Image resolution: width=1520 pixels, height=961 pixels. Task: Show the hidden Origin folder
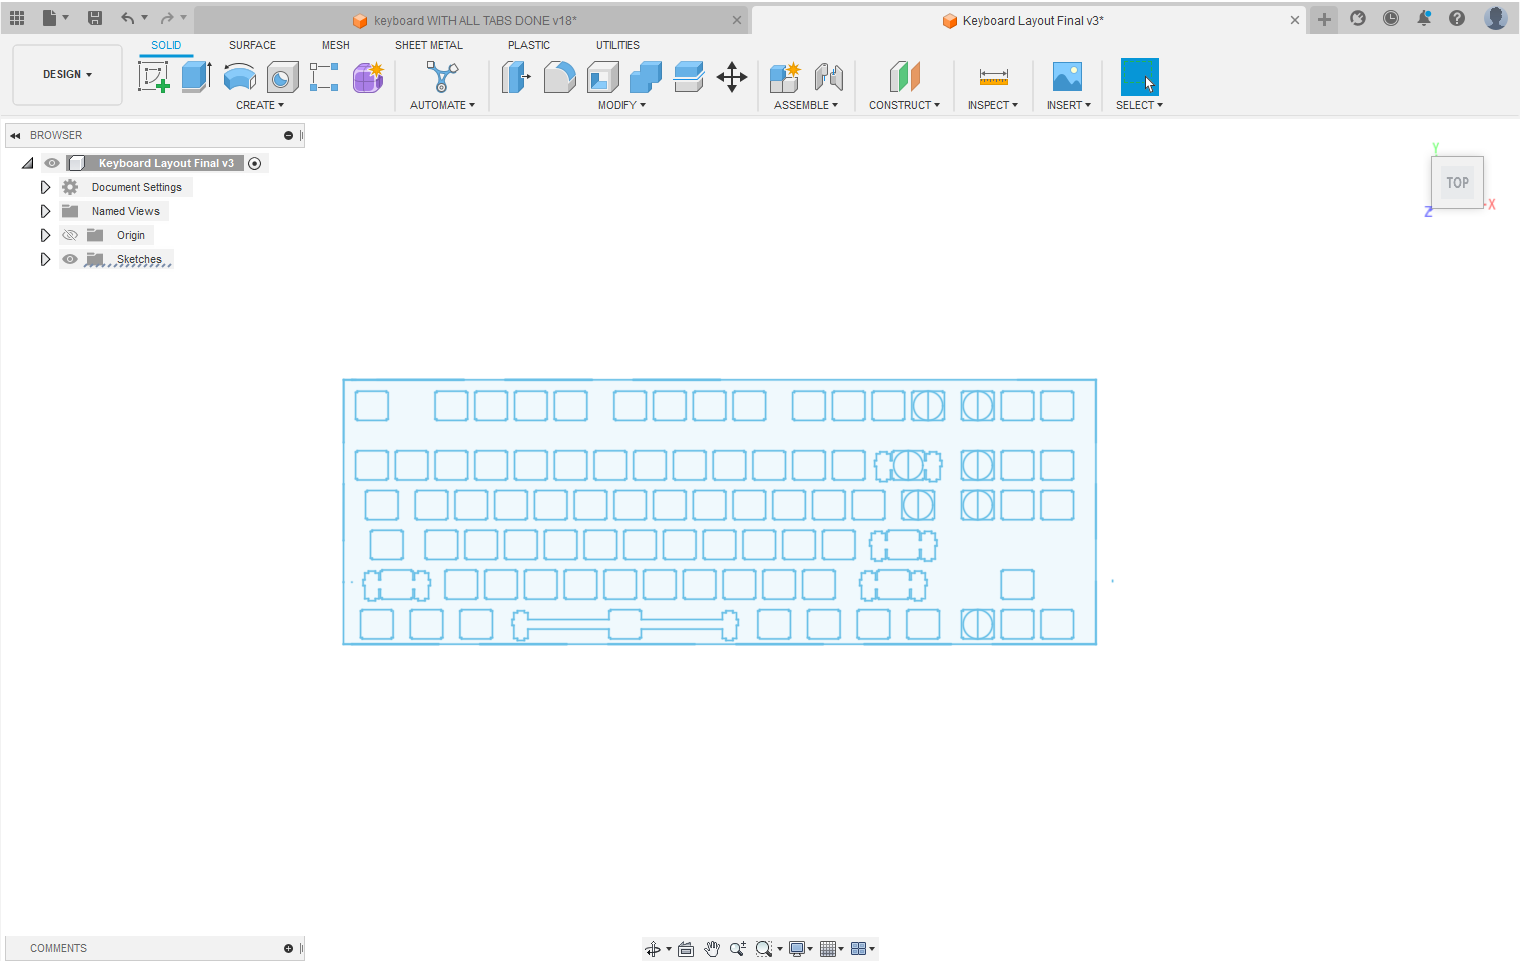click(x=70, y=235)
